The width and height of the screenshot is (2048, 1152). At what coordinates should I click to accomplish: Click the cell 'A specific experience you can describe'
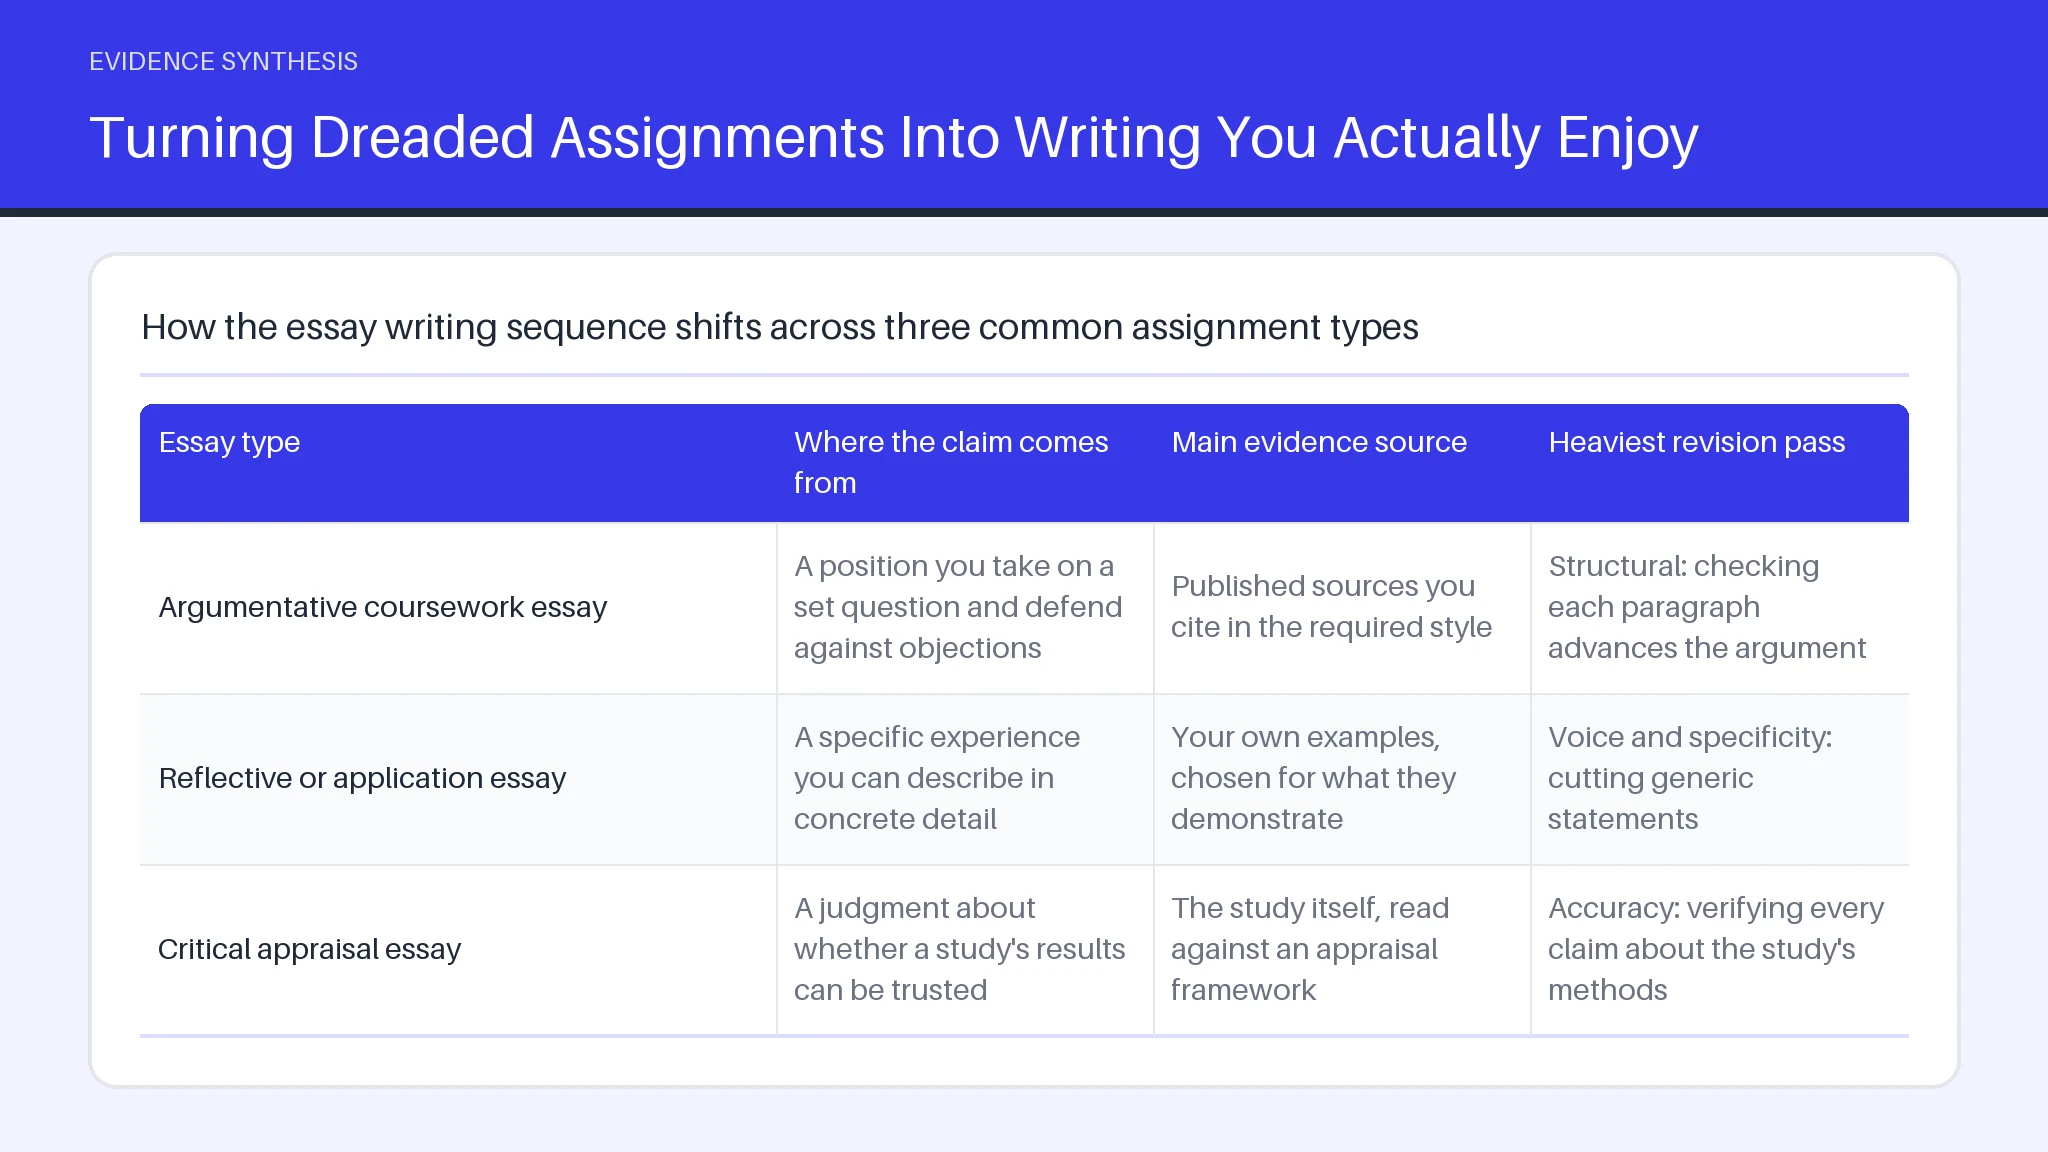(x=965, y=779)
